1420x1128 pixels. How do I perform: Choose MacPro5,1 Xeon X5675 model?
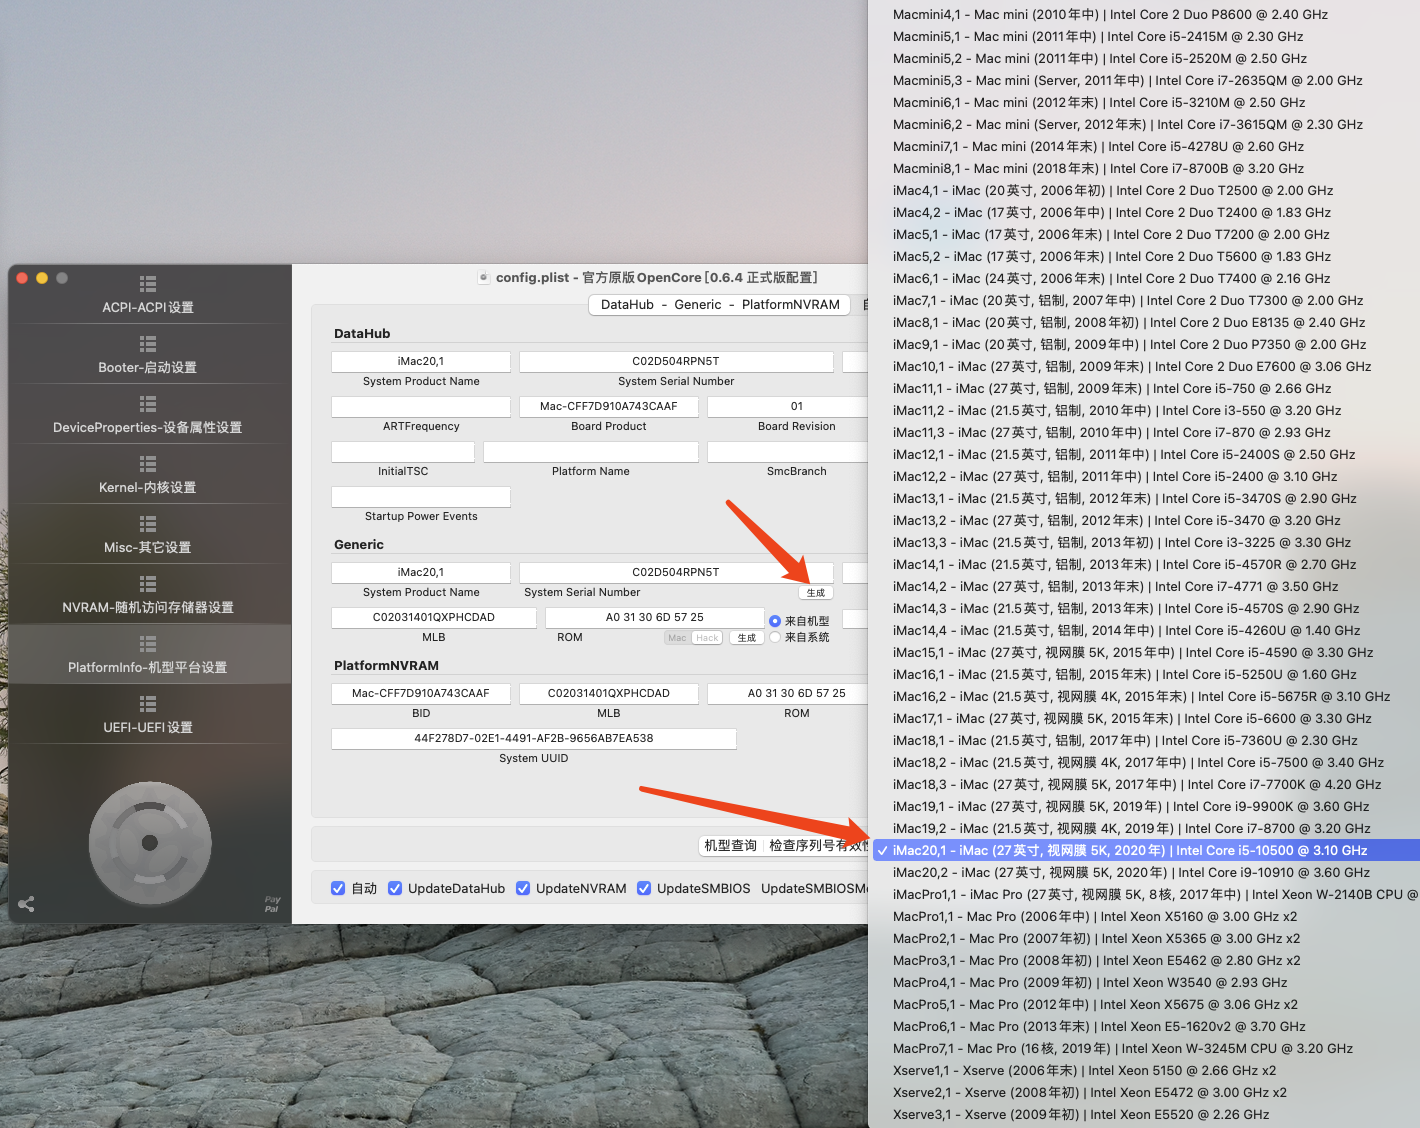coord(1144,1004)
